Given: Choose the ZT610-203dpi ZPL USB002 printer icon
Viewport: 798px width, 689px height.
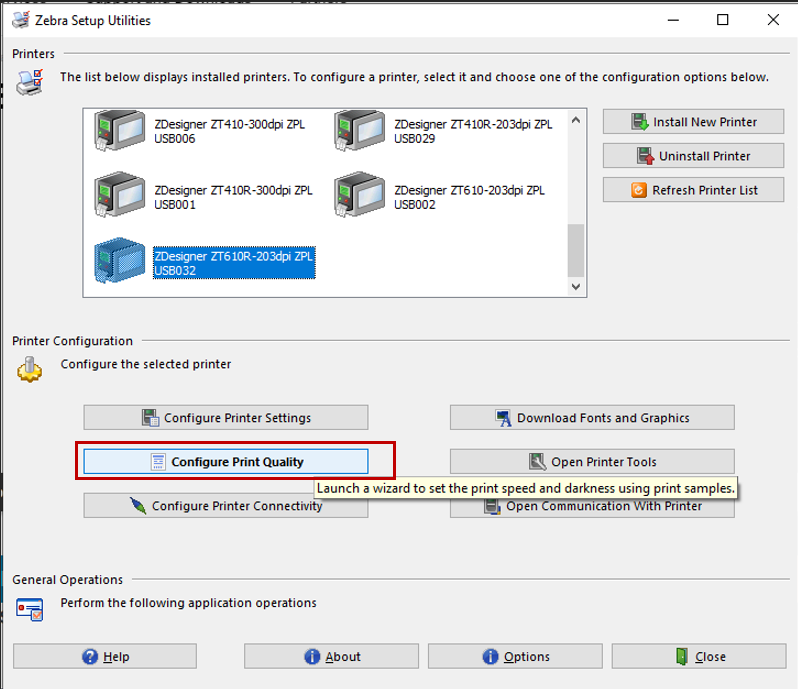Looking at the screenshot, I should (359, 195).
